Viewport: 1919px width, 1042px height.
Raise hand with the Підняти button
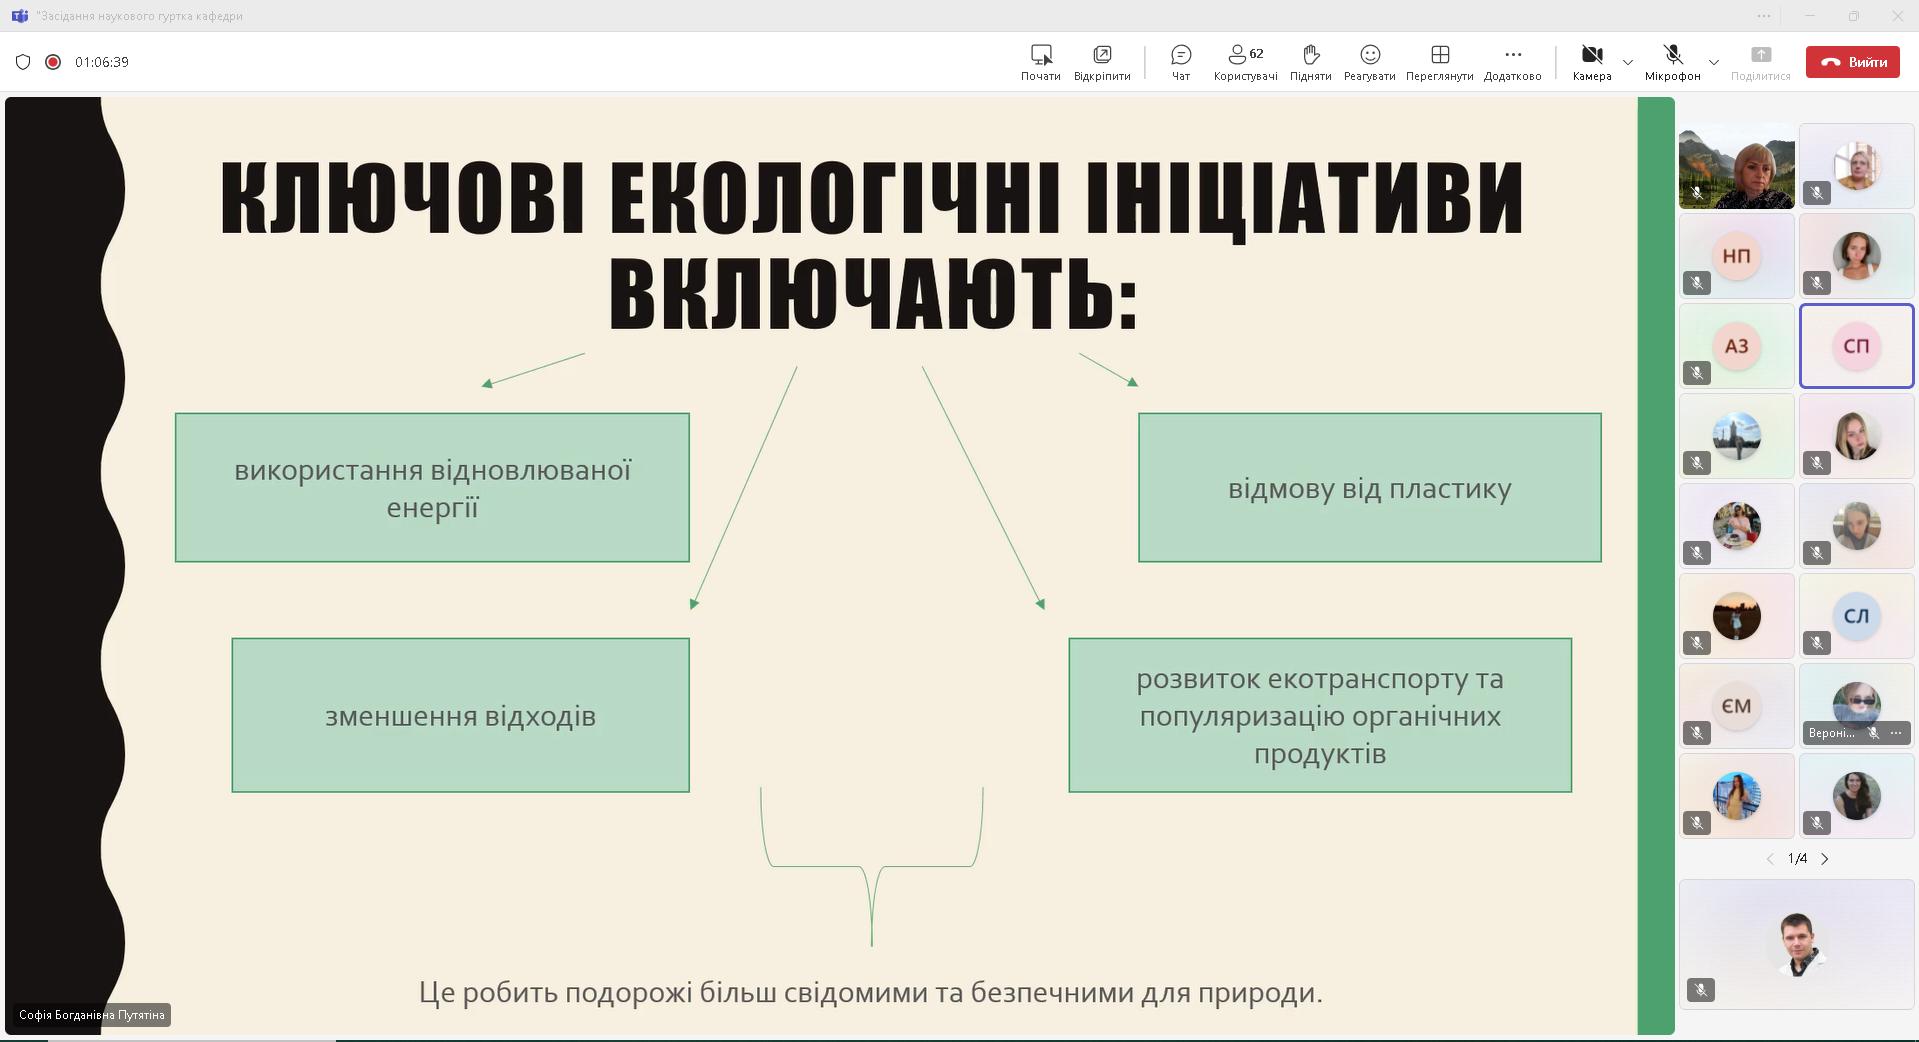tap(1310, 62)
